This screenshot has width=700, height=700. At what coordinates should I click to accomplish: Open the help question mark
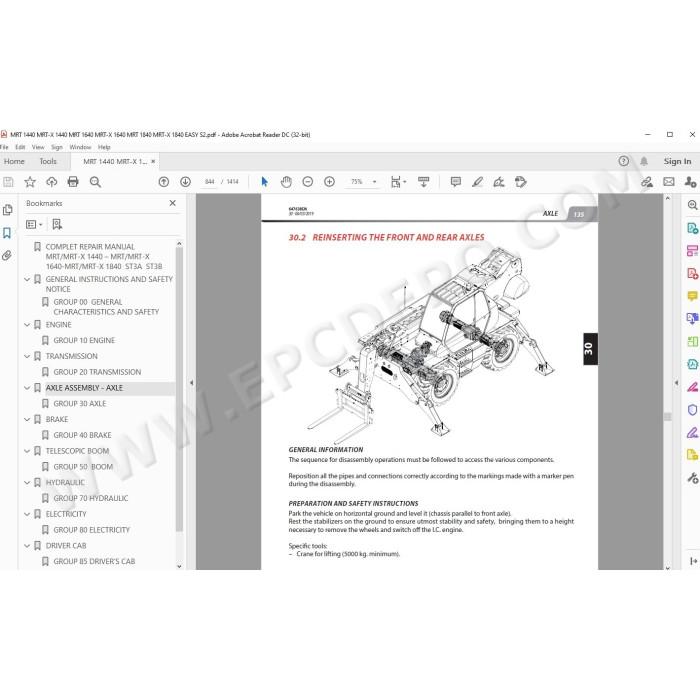click(624, 161)
